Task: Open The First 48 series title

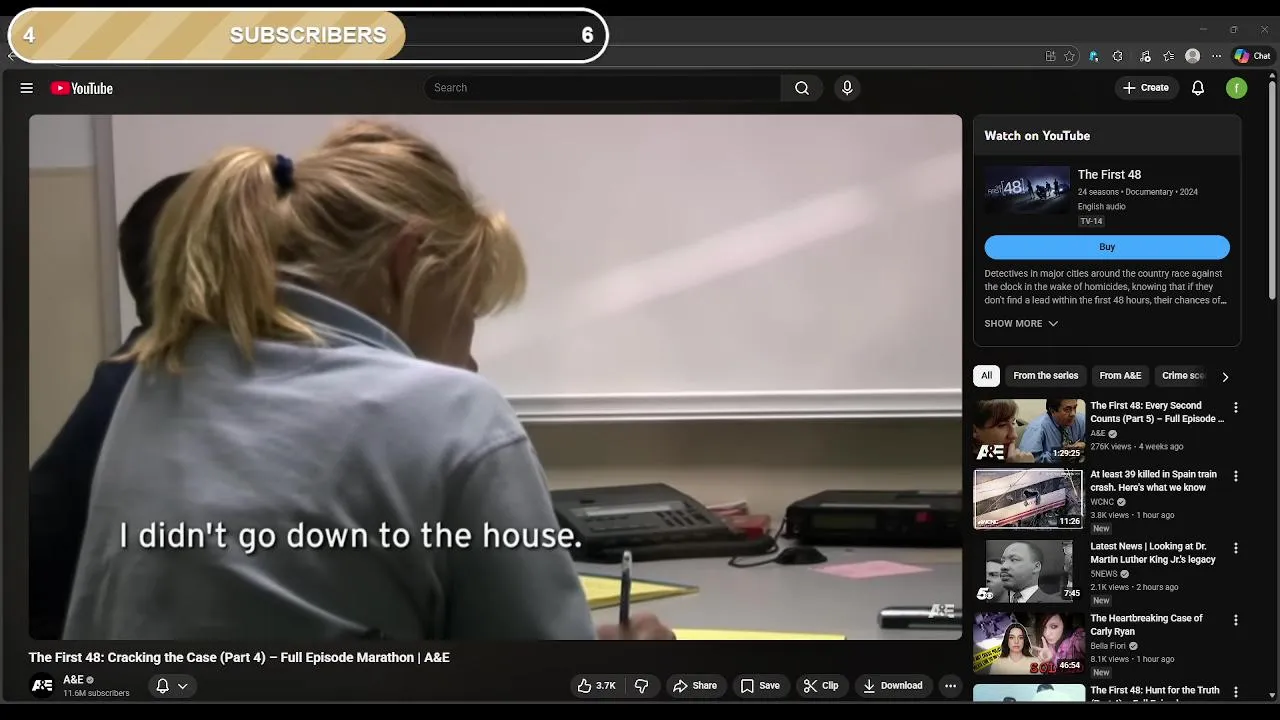Action: 1109,175
